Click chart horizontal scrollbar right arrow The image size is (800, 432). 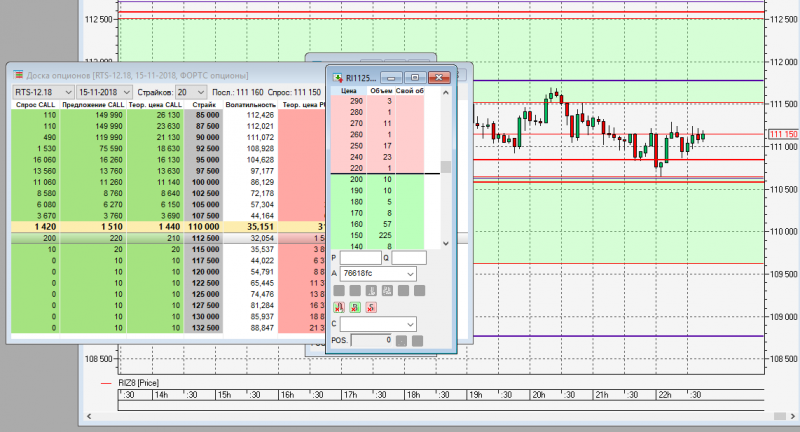793,416
